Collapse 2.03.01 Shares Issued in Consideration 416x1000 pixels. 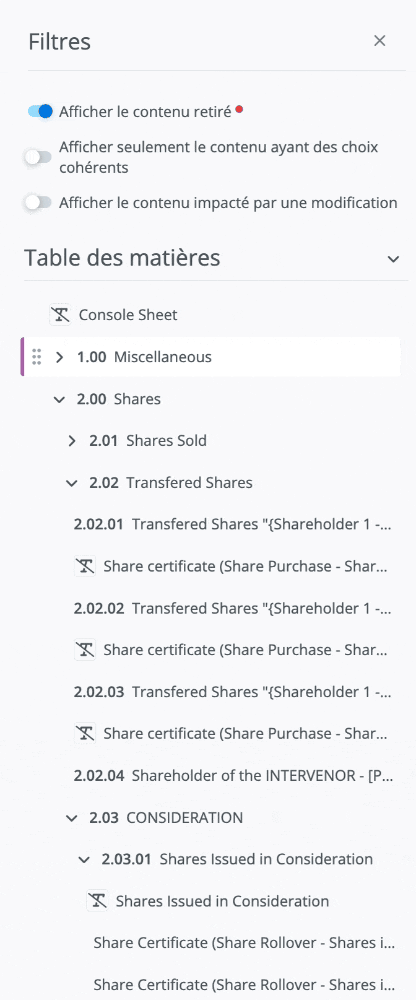tap(84, 860)
